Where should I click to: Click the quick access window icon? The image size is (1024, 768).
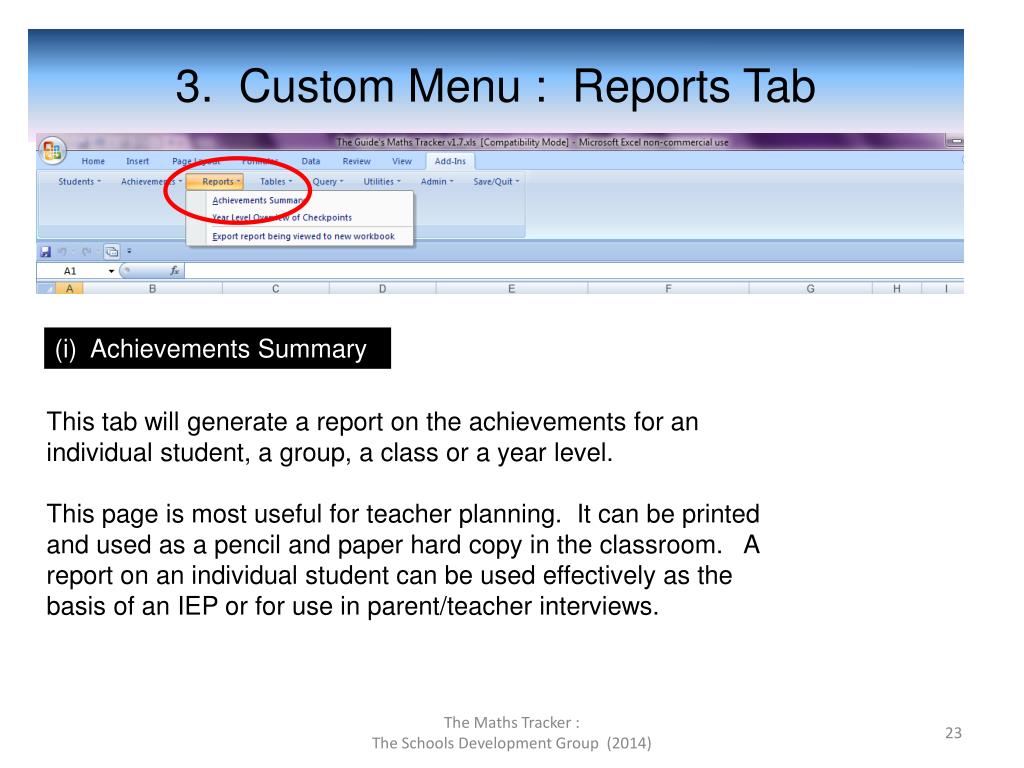coord(112,251)
